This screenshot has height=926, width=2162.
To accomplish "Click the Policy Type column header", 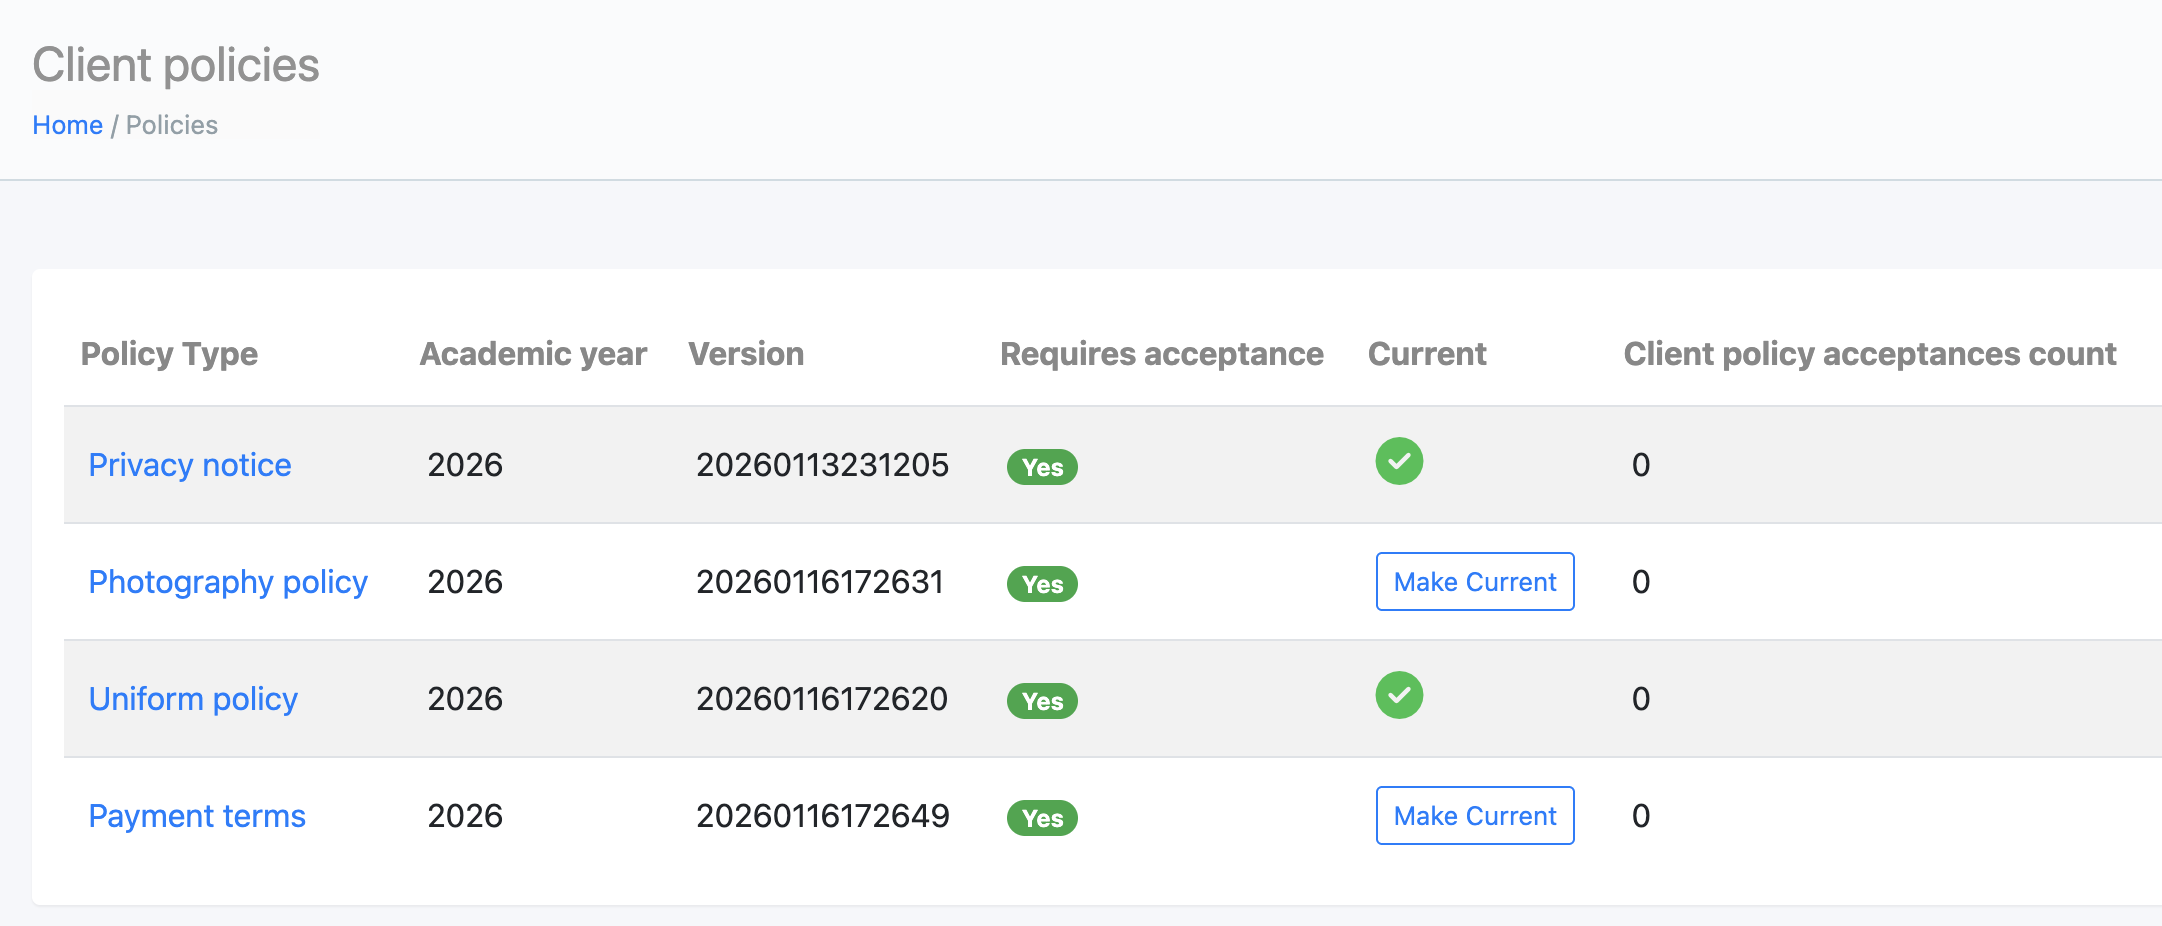I will coord(169,354).
